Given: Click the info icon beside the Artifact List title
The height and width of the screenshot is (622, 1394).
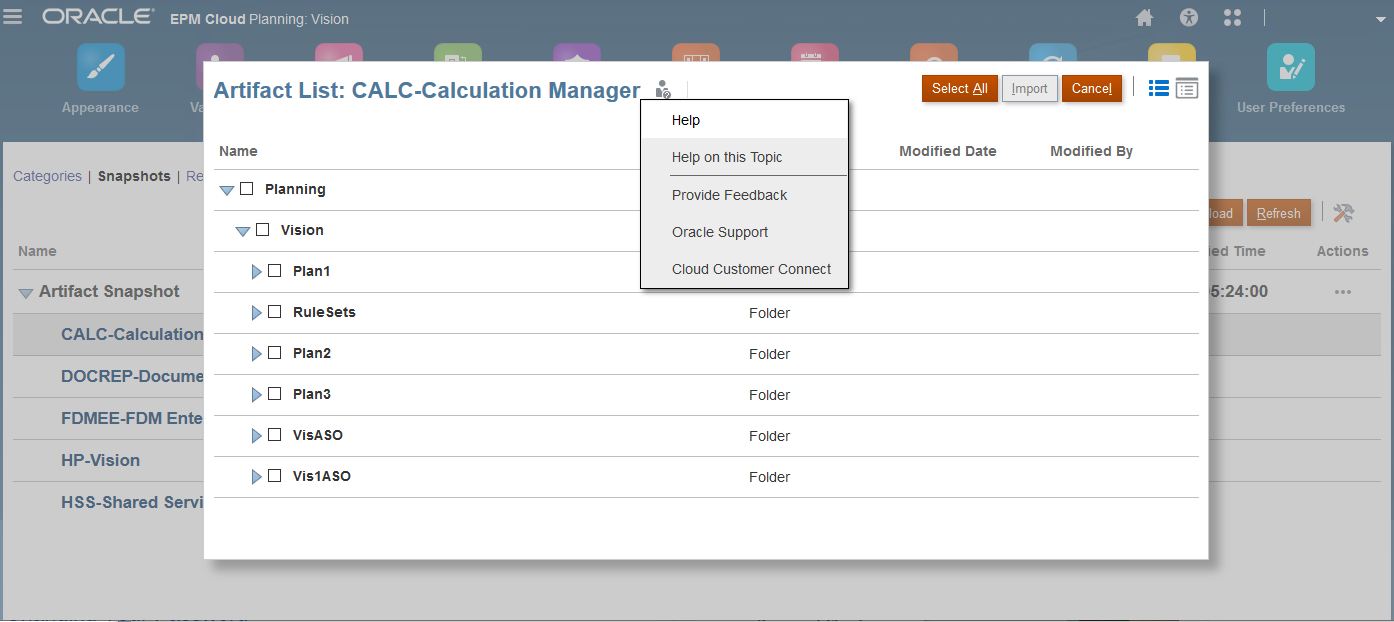Looking at the screenshot, I should click(662, 90).
